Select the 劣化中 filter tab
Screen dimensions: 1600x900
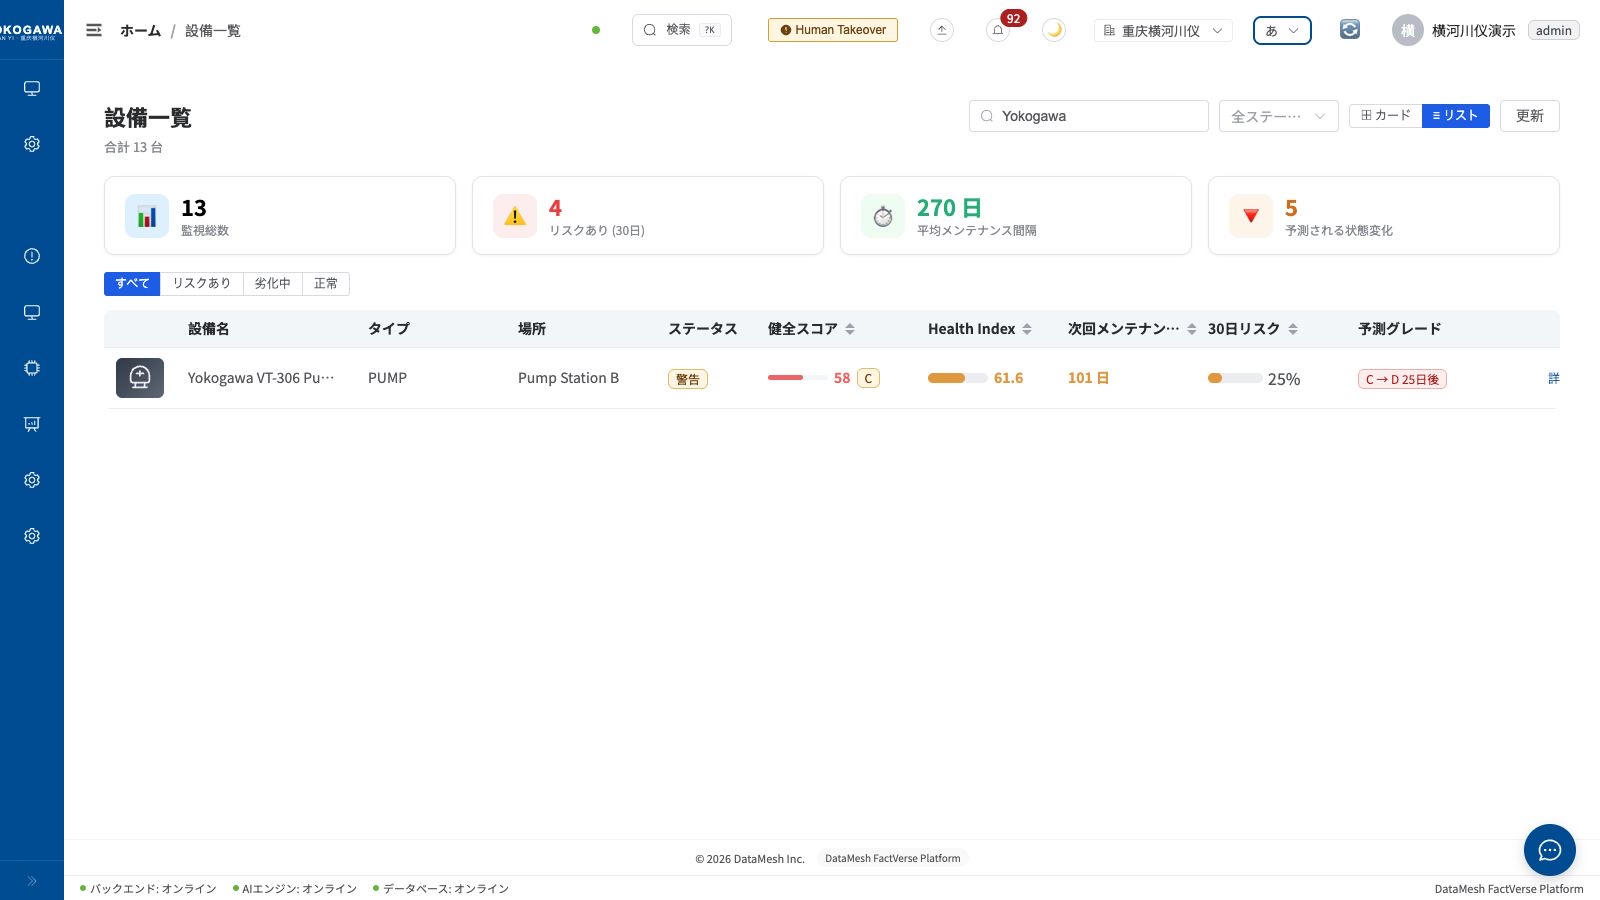point(272,284)
